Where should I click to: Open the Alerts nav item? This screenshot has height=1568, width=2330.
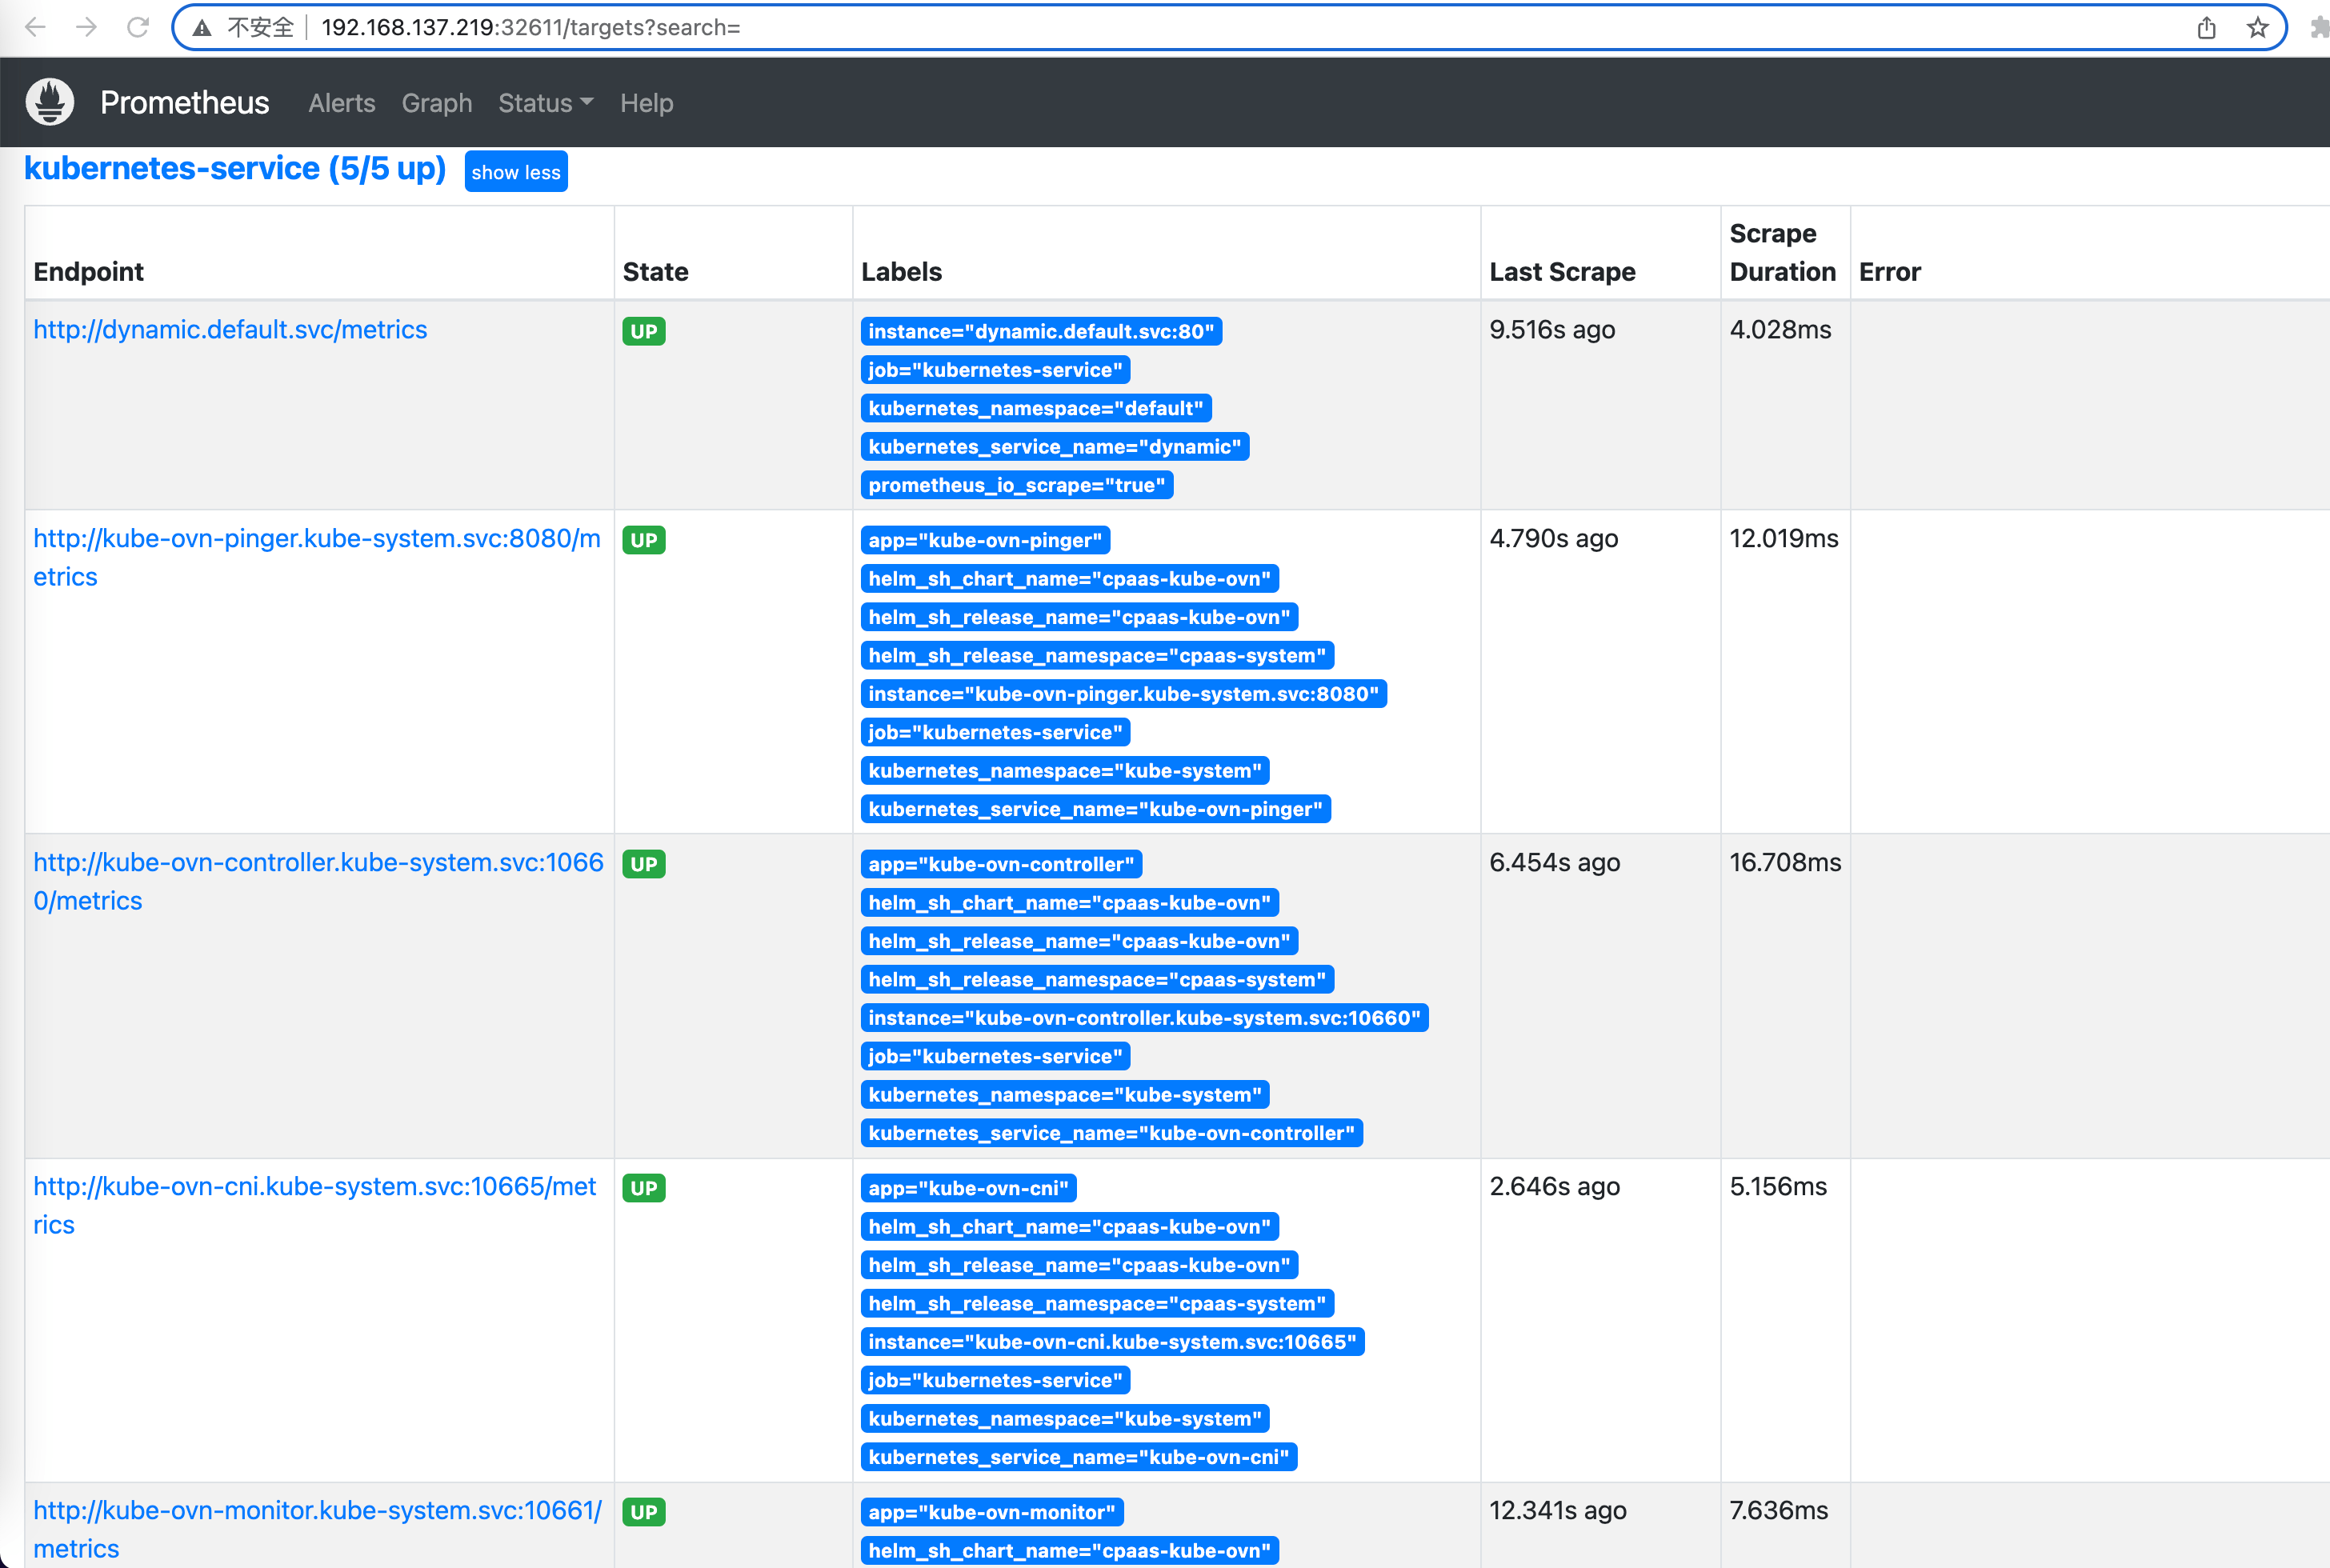click(x=341, y=103)
